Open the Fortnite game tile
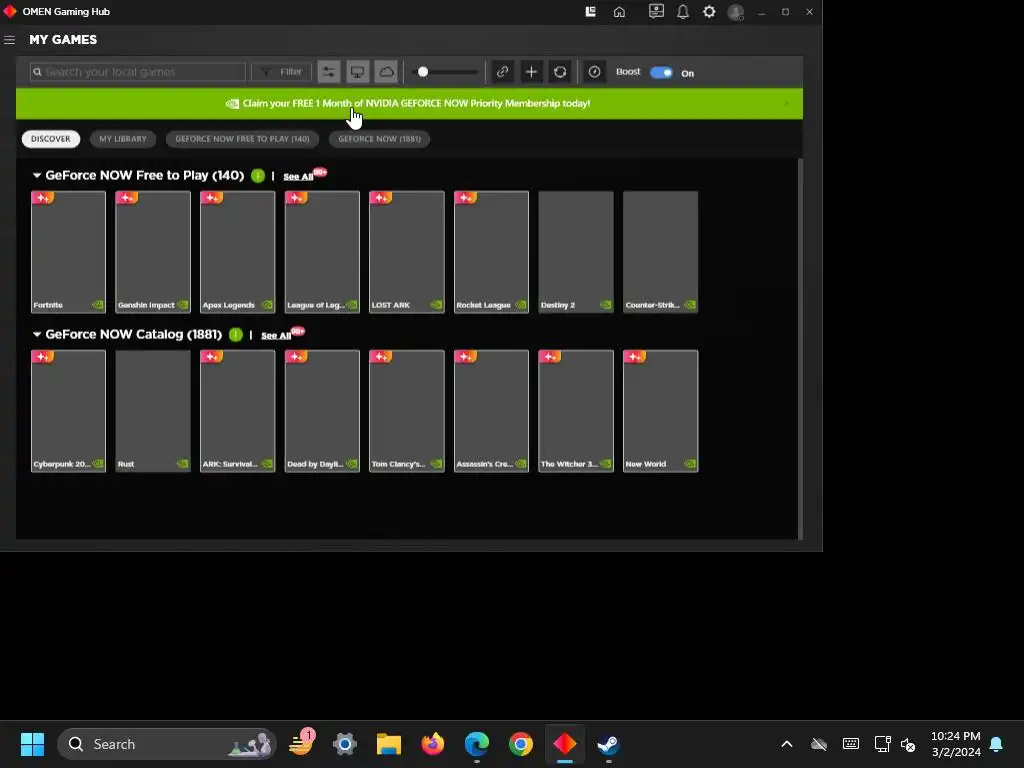Viewport: 1024px width, 768px height. click(x=68, y=252)
